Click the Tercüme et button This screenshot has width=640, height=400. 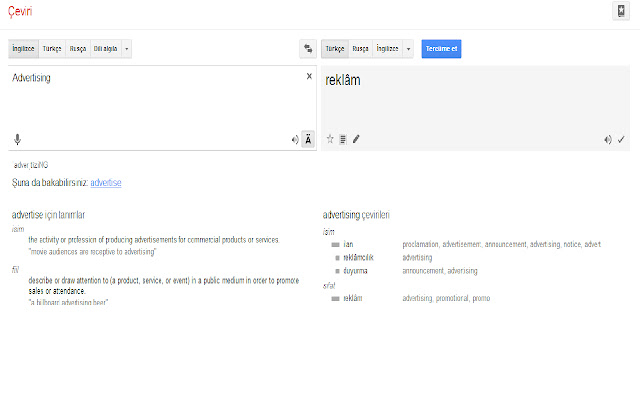point(441,49)
